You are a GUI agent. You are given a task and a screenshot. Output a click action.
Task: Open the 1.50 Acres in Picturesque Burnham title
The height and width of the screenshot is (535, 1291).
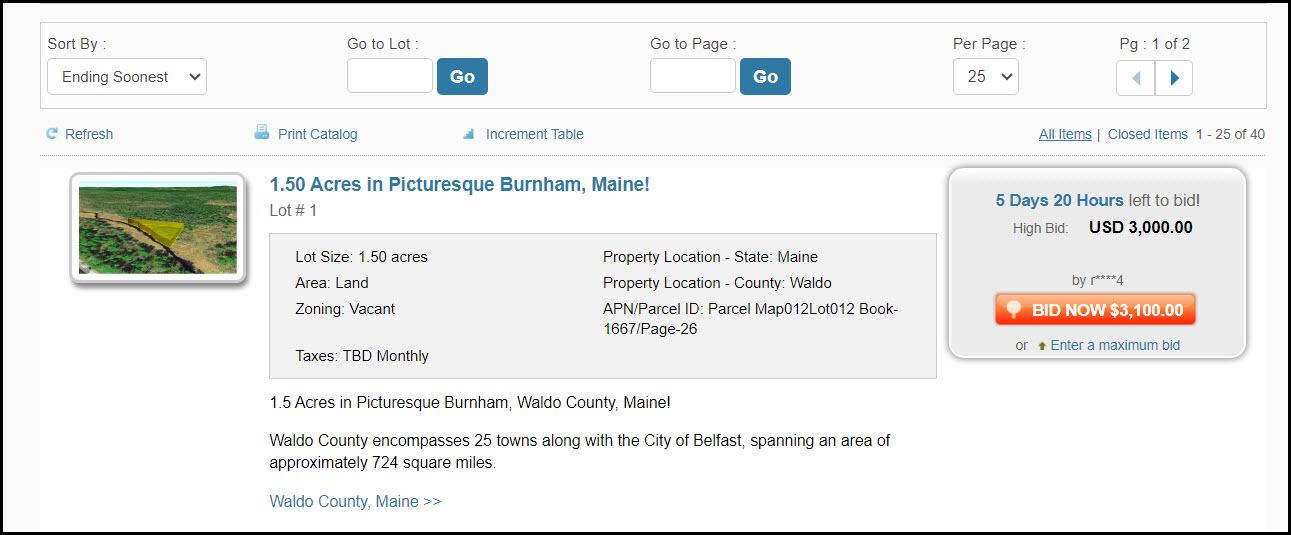coord(460,185)
